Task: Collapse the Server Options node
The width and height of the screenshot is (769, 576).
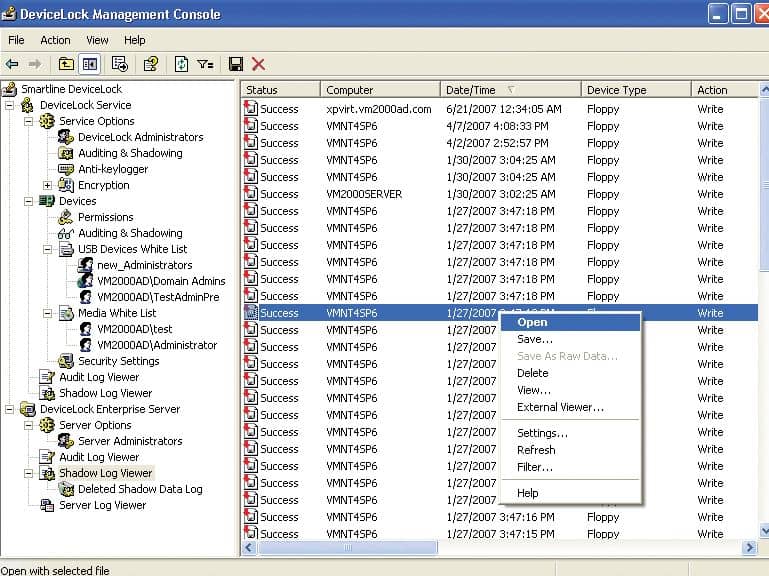Action: tap(28, 425)
